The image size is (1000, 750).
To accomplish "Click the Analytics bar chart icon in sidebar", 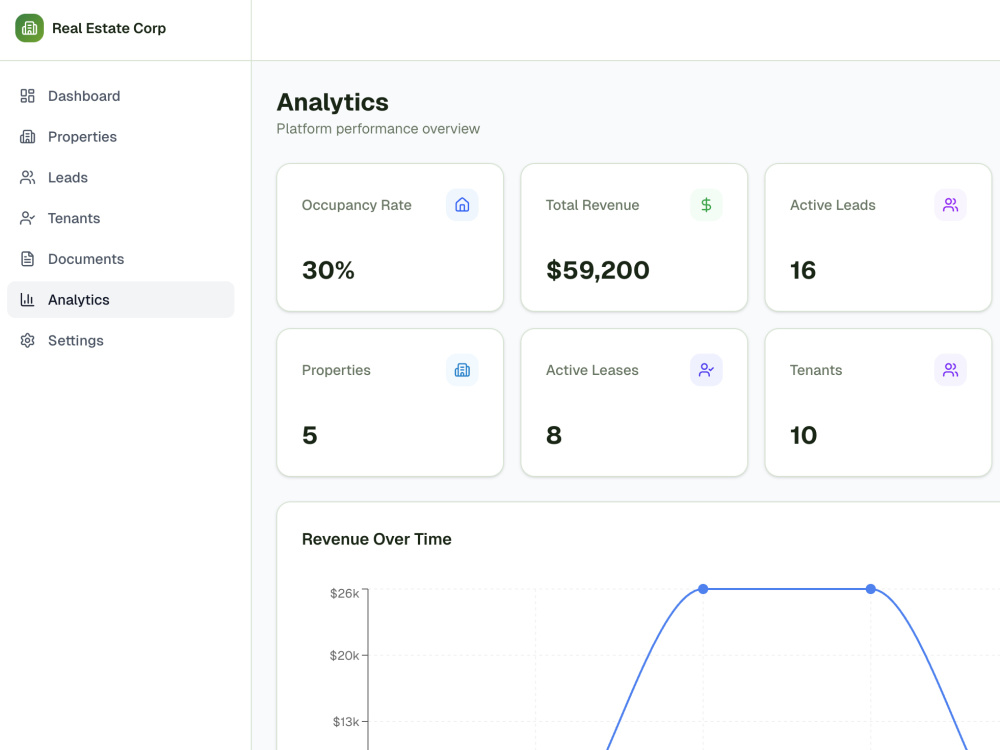I will pos(27,300).
